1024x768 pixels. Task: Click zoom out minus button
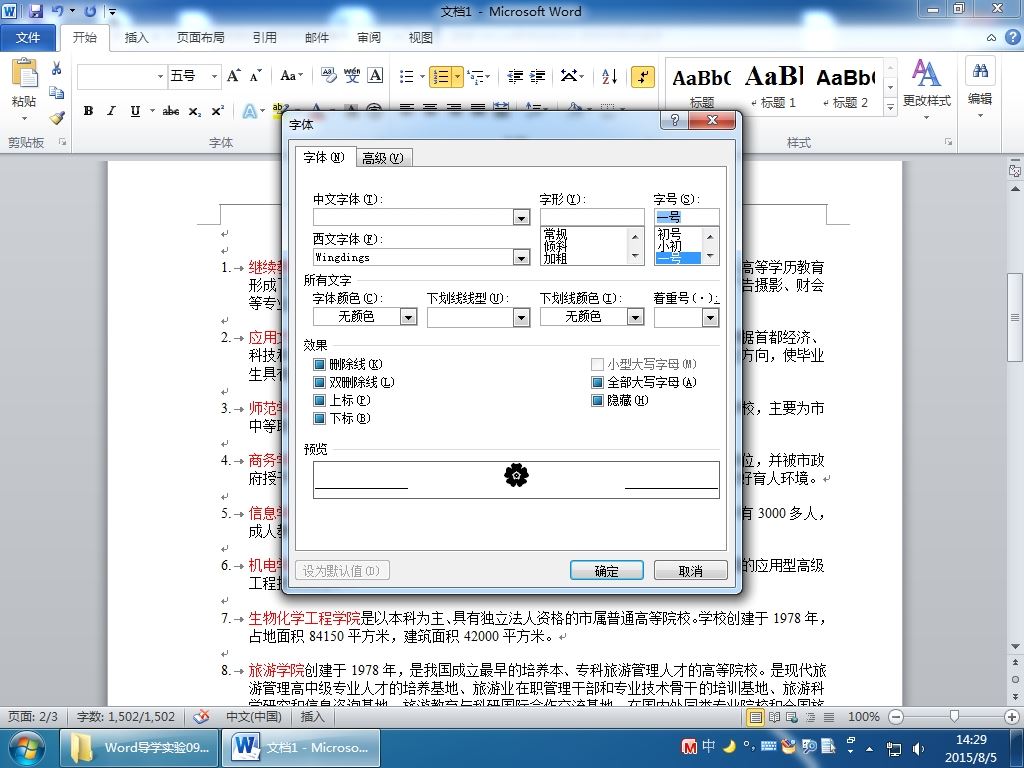pos(897,717)
